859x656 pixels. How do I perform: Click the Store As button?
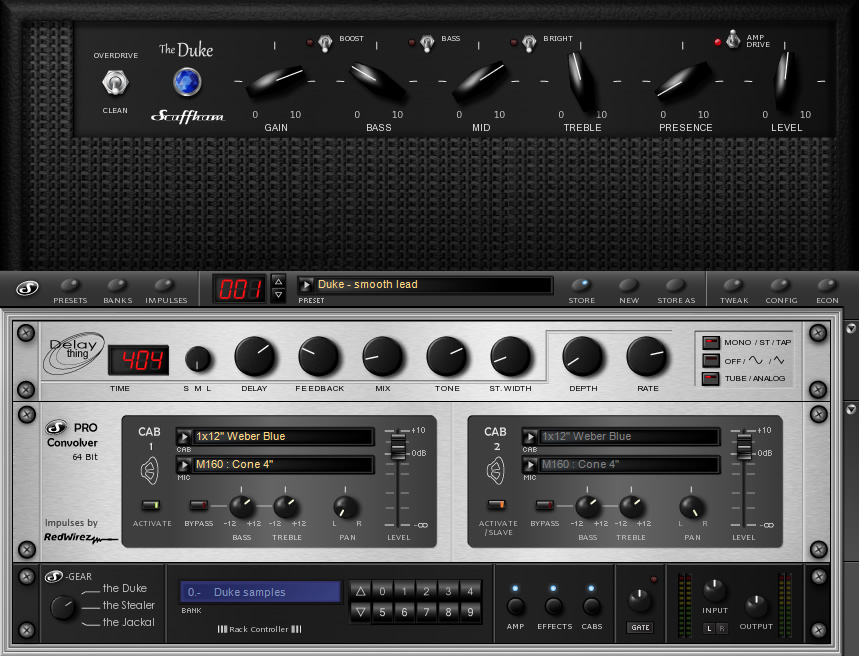[675, 285]
